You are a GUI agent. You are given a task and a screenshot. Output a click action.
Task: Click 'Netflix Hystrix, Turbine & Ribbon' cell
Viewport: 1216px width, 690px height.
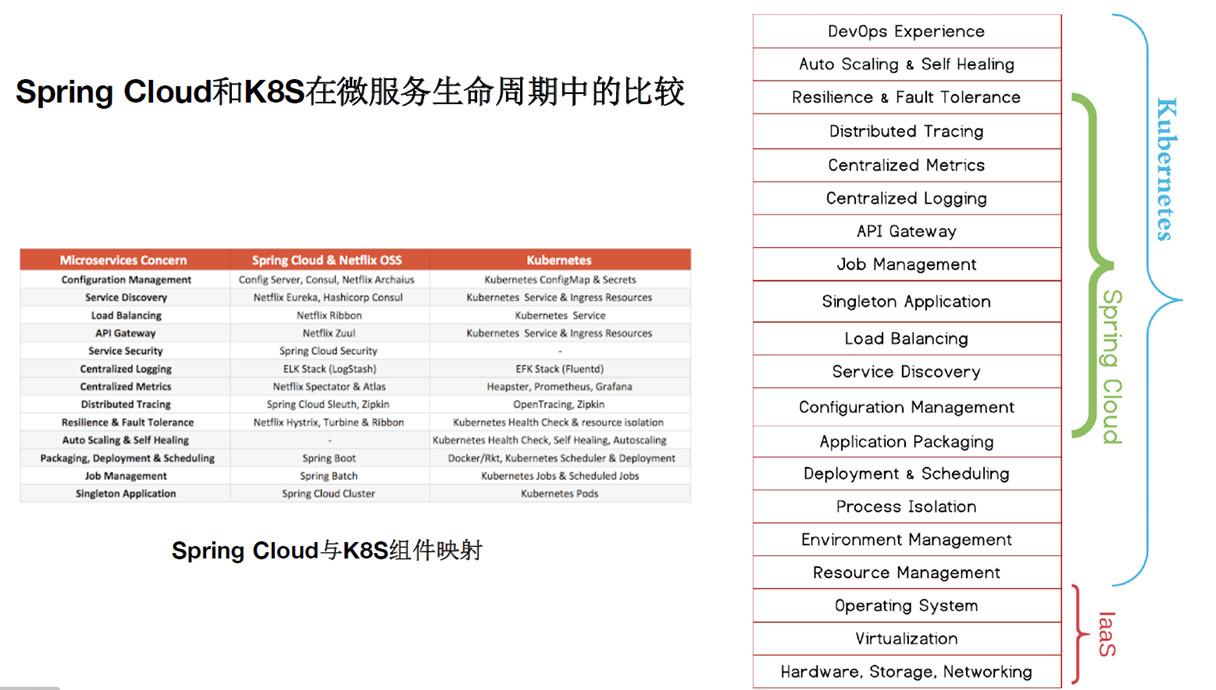(328, 423)
